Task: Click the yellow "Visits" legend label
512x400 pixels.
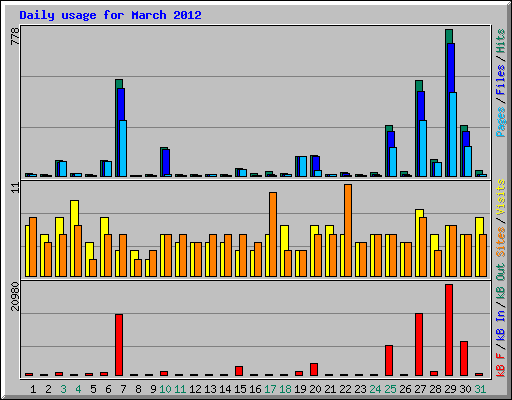Action: (x=500, y=197)
